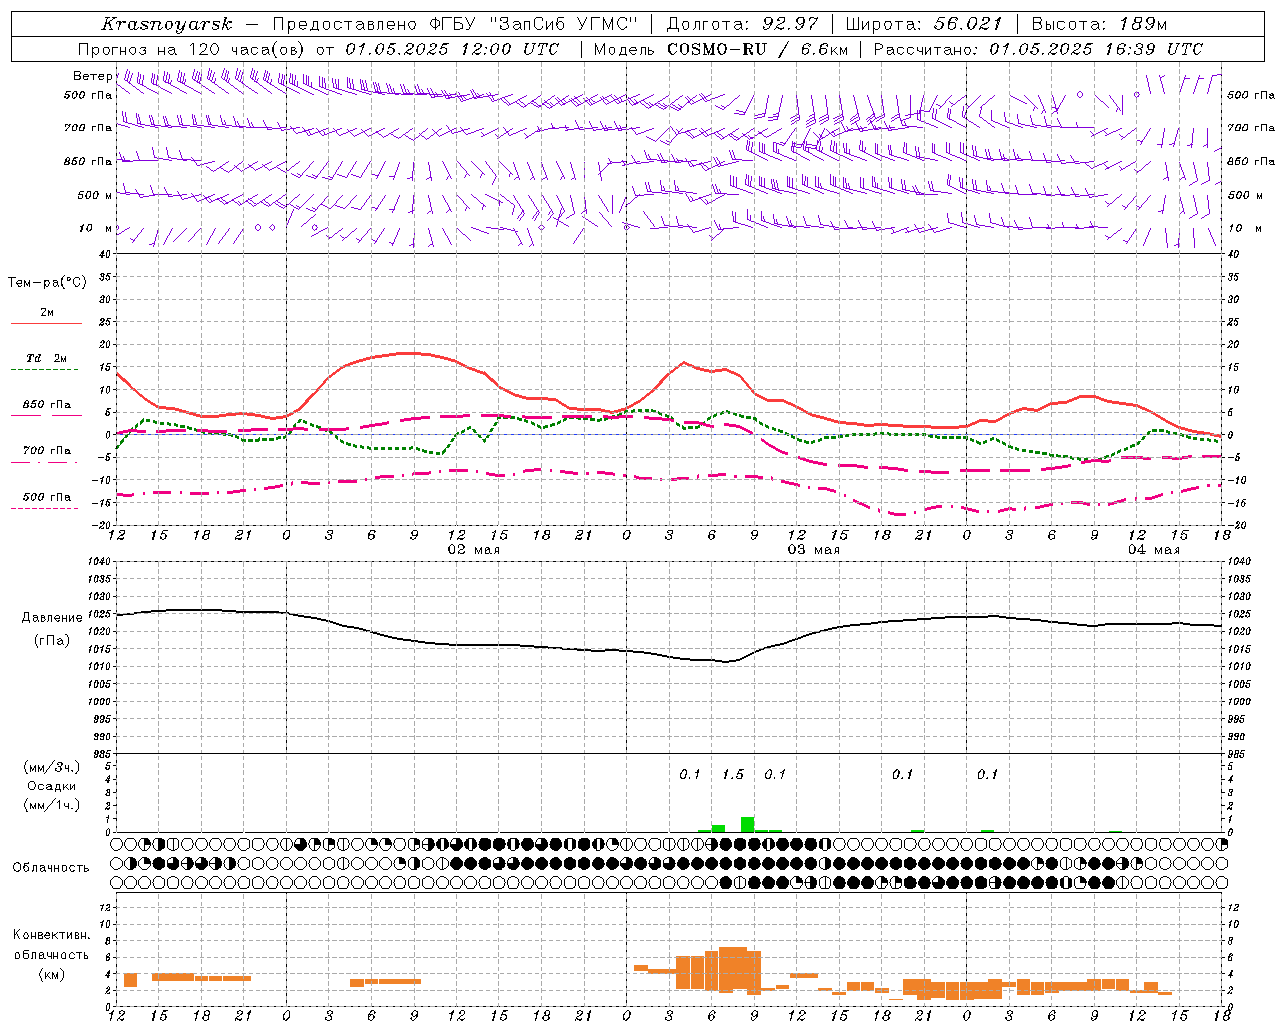
Task: Click the "03 мая" date label
Action: [x=813, y=550]
